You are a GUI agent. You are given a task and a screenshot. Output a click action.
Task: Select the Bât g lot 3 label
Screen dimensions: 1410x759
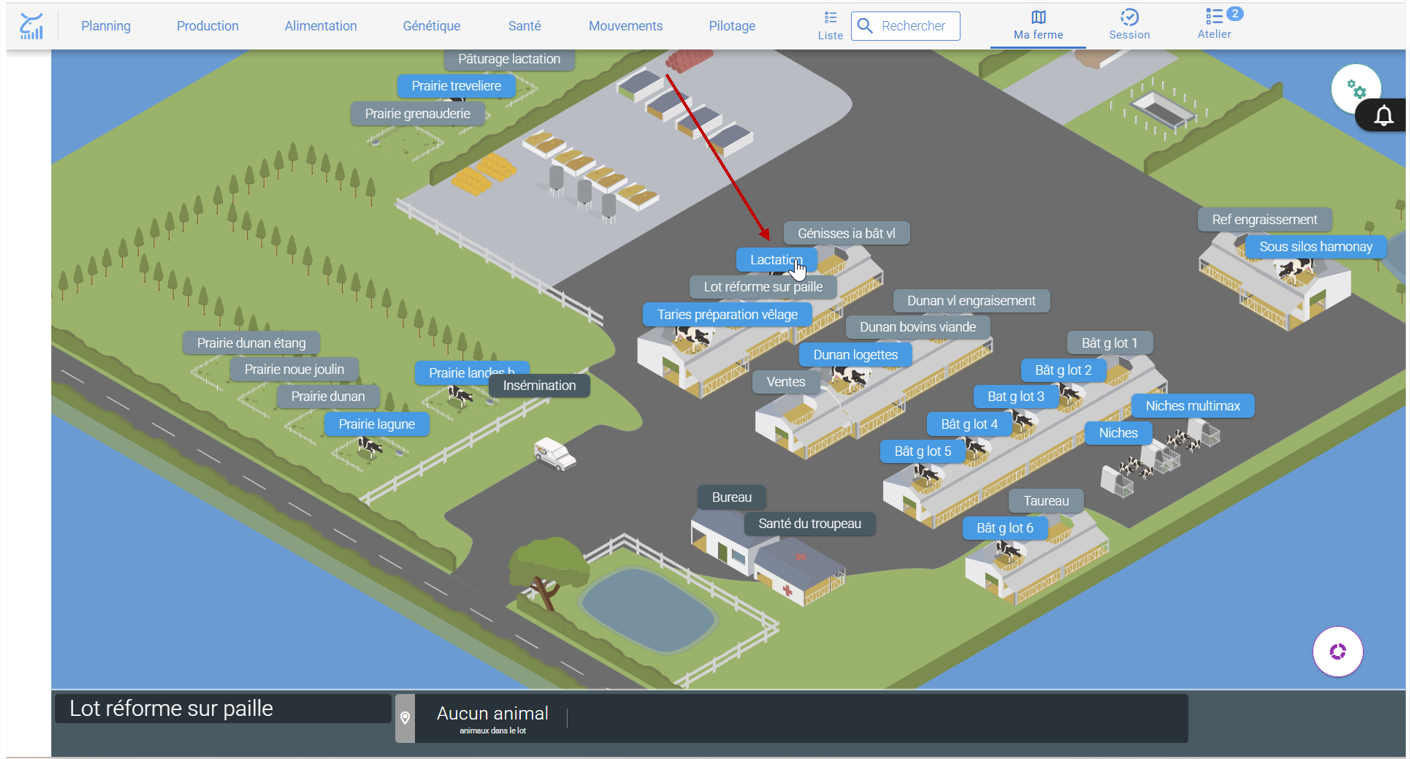tap(1016, 397)
